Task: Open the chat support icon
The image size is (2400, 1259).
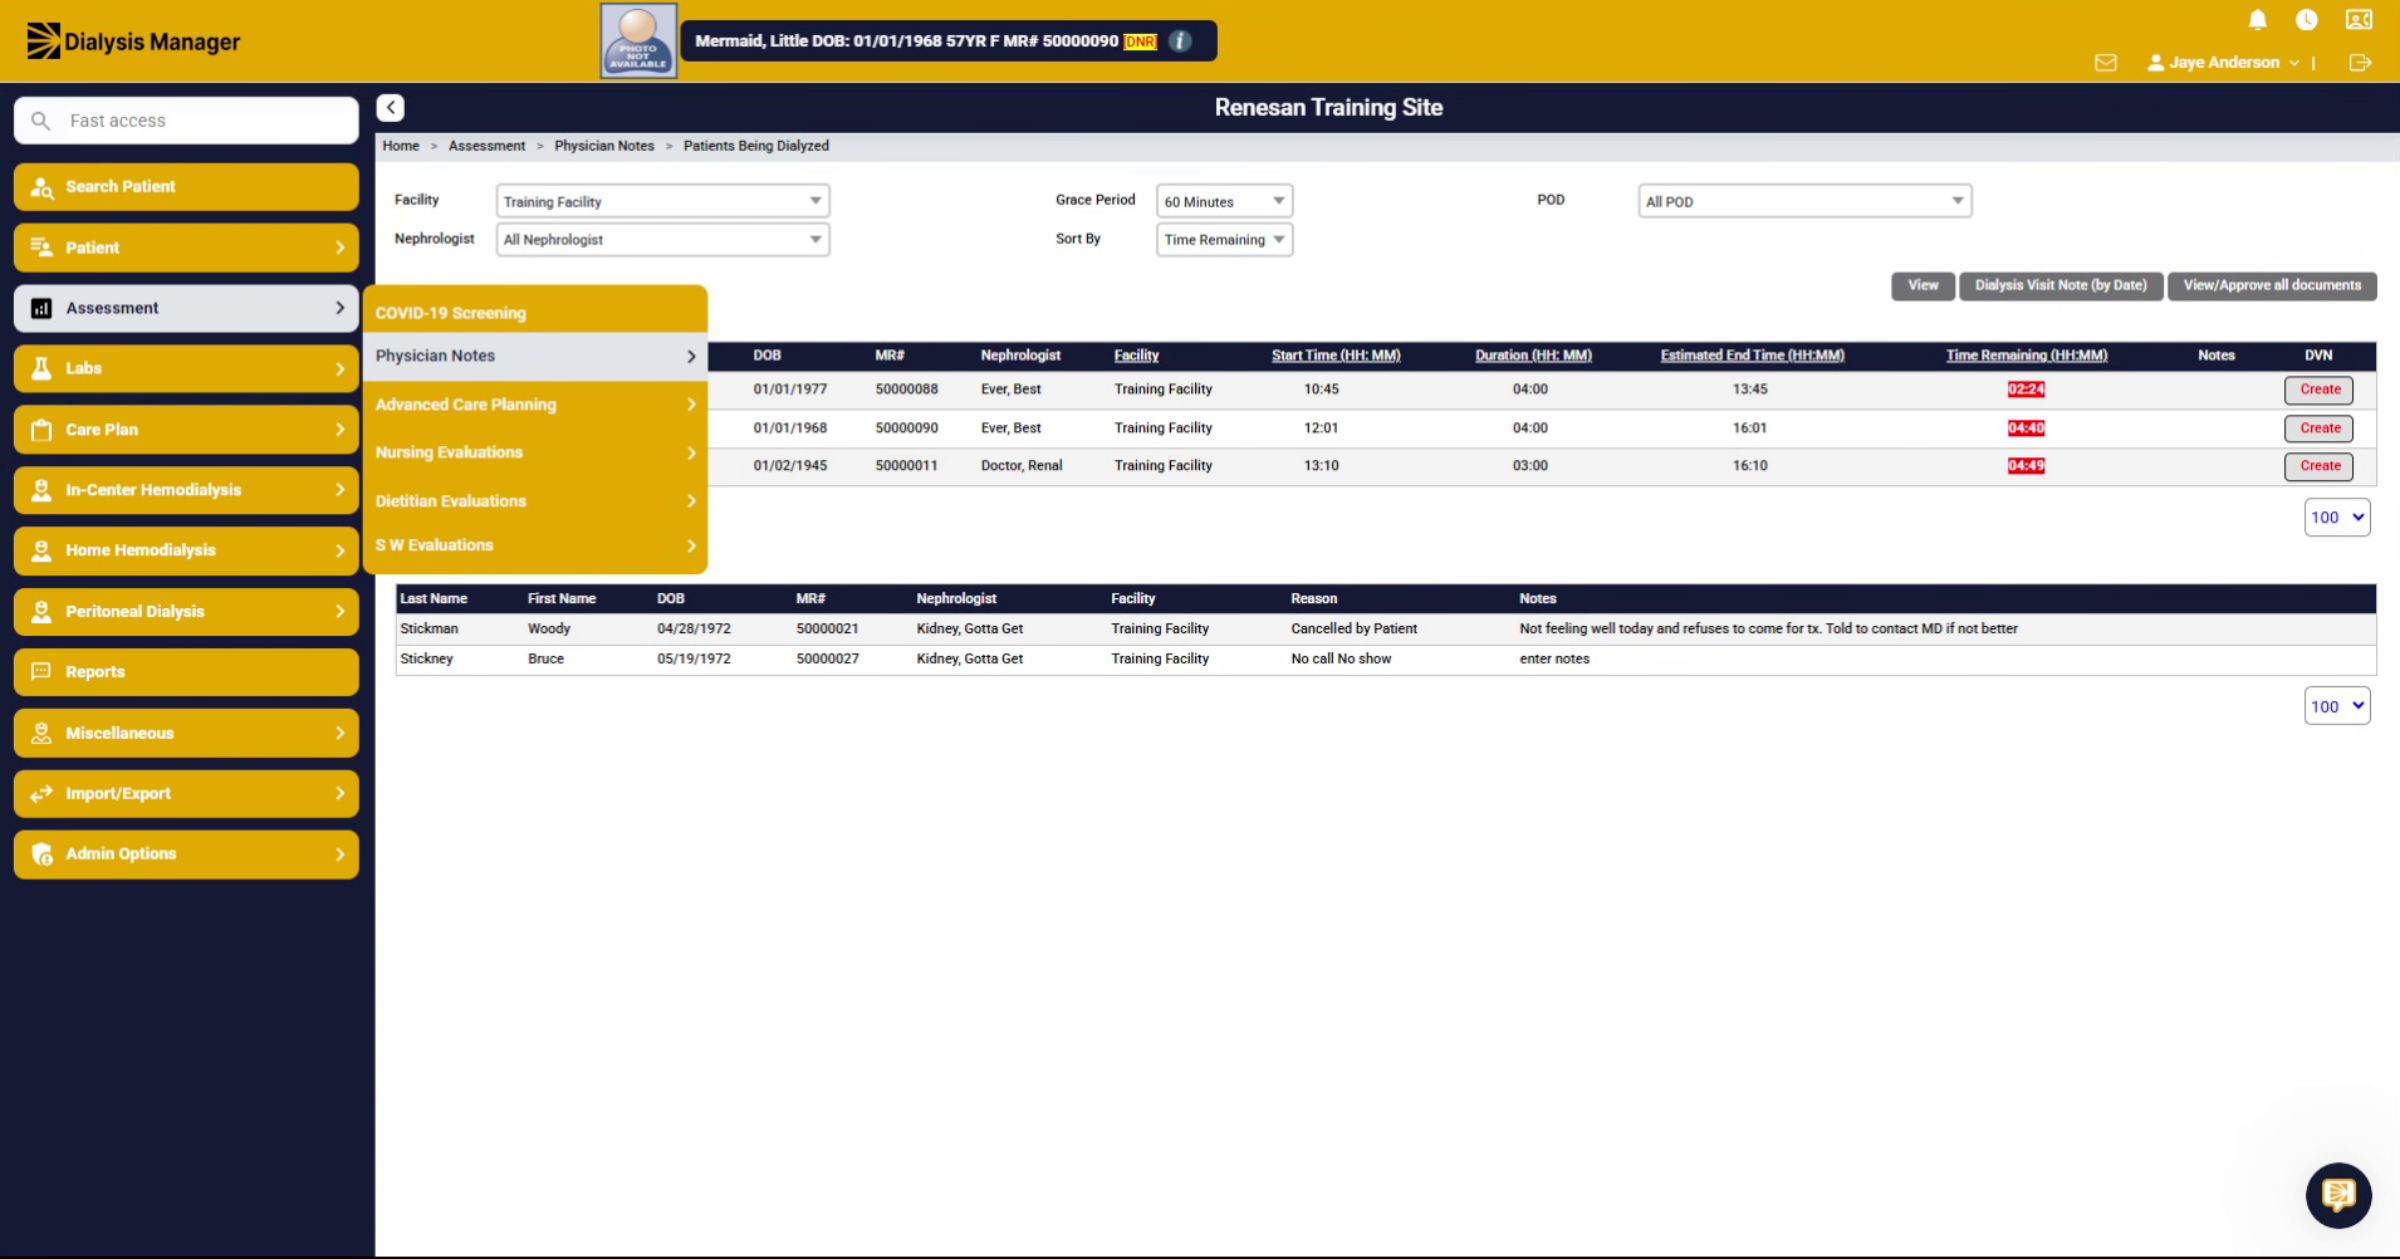Action: (x=2338, y=1194)
